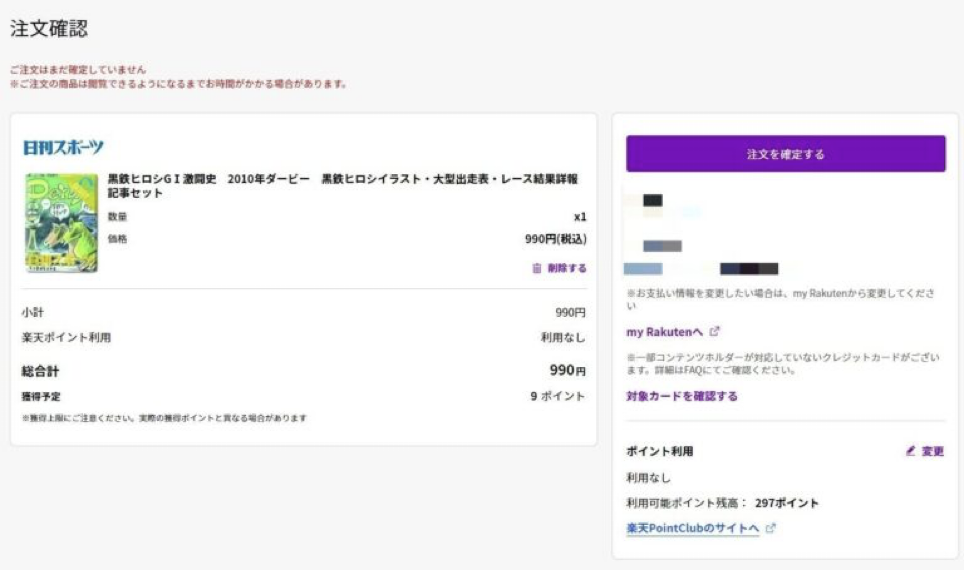Click external-link icon next to my Rakutenへ

click(714, 331)
